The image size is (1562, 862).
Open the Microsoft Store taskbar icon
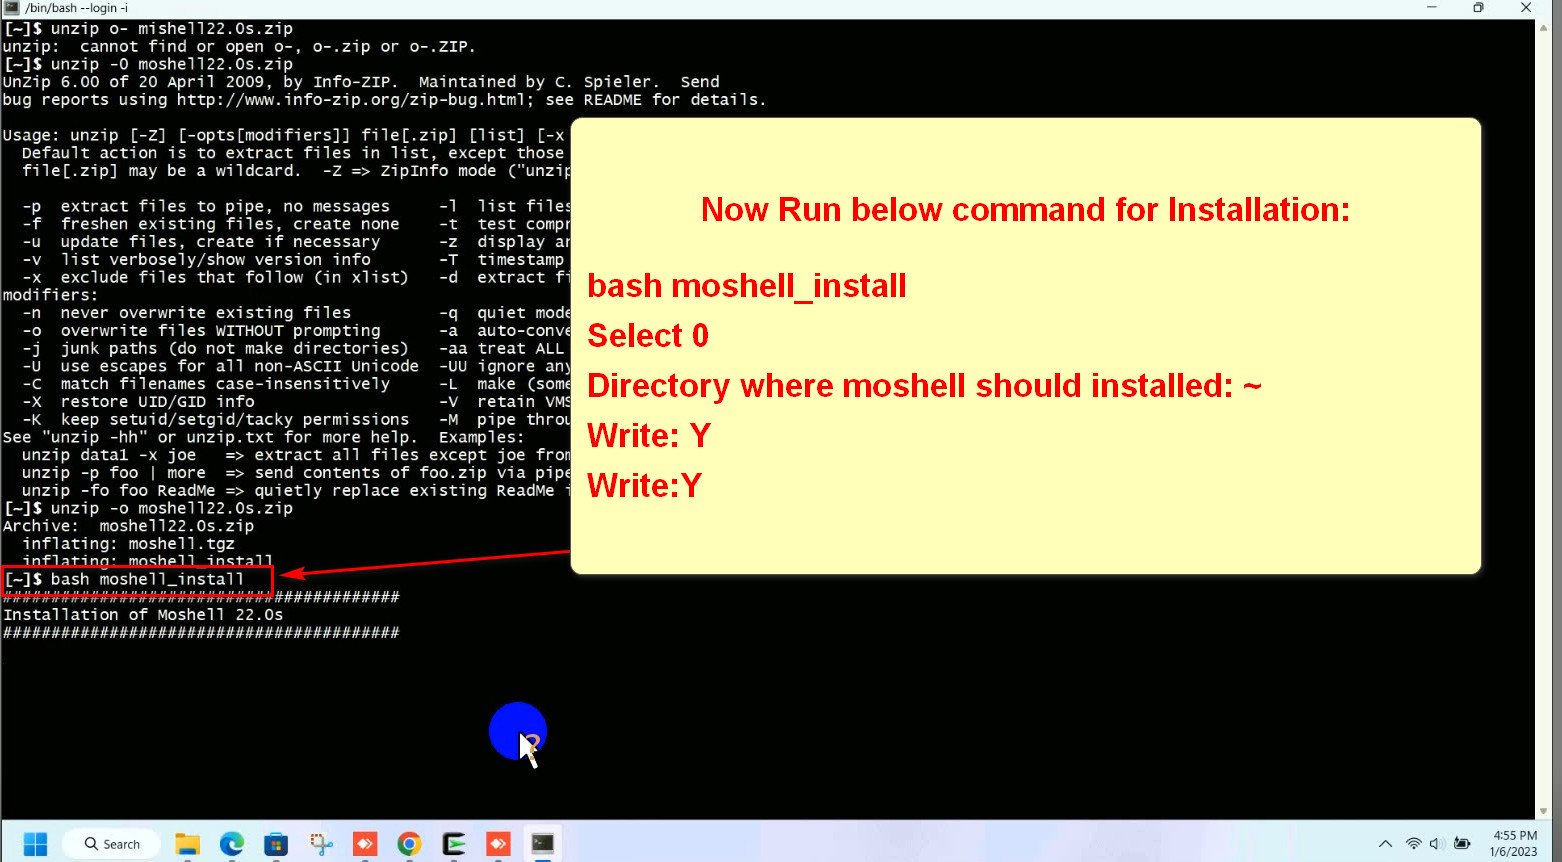(x=276, y=844)
